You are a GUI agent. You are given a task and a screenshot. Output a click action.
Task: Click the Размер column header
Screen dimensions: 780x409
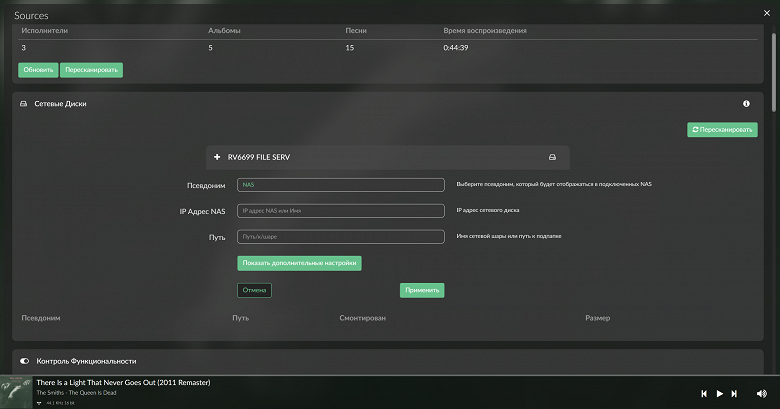pyautogui.click(x=597, y=318)
